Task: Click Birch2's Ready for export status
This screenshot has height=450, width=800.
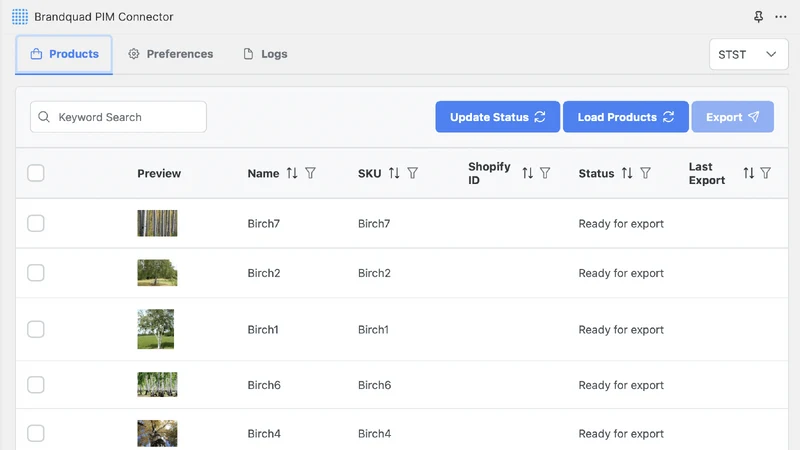Action: [x=621, y=273]
